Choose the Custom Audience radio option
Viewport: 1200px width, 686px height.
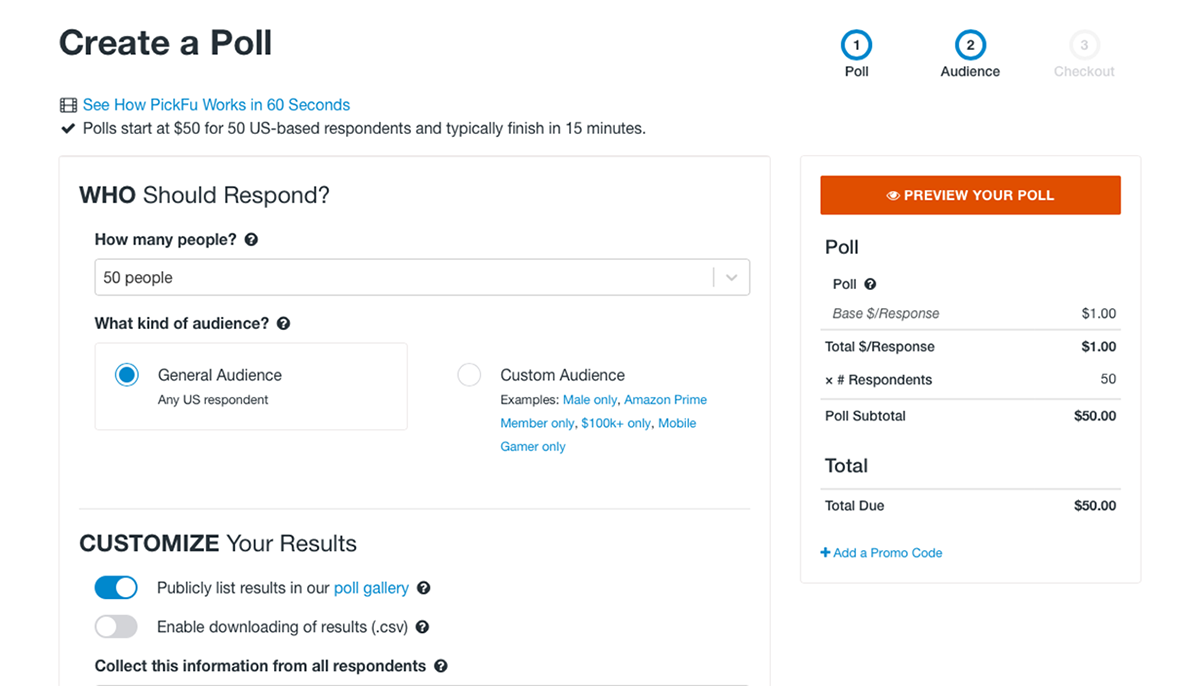point(469,375)
